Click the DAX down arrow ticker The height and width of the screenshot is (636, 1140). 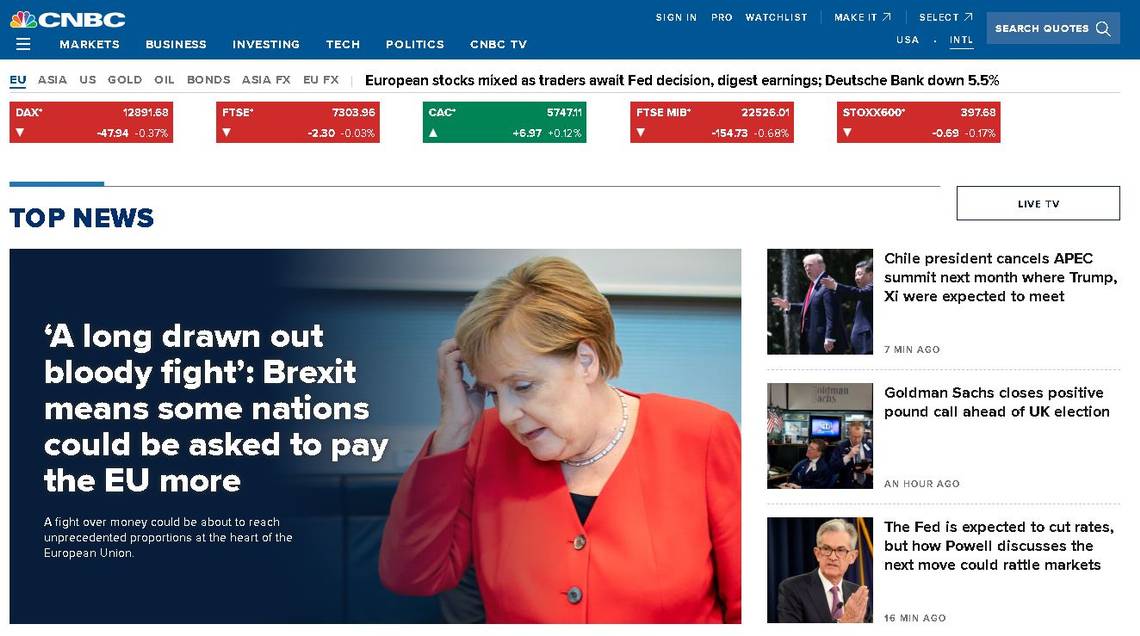tap(20, 133)
